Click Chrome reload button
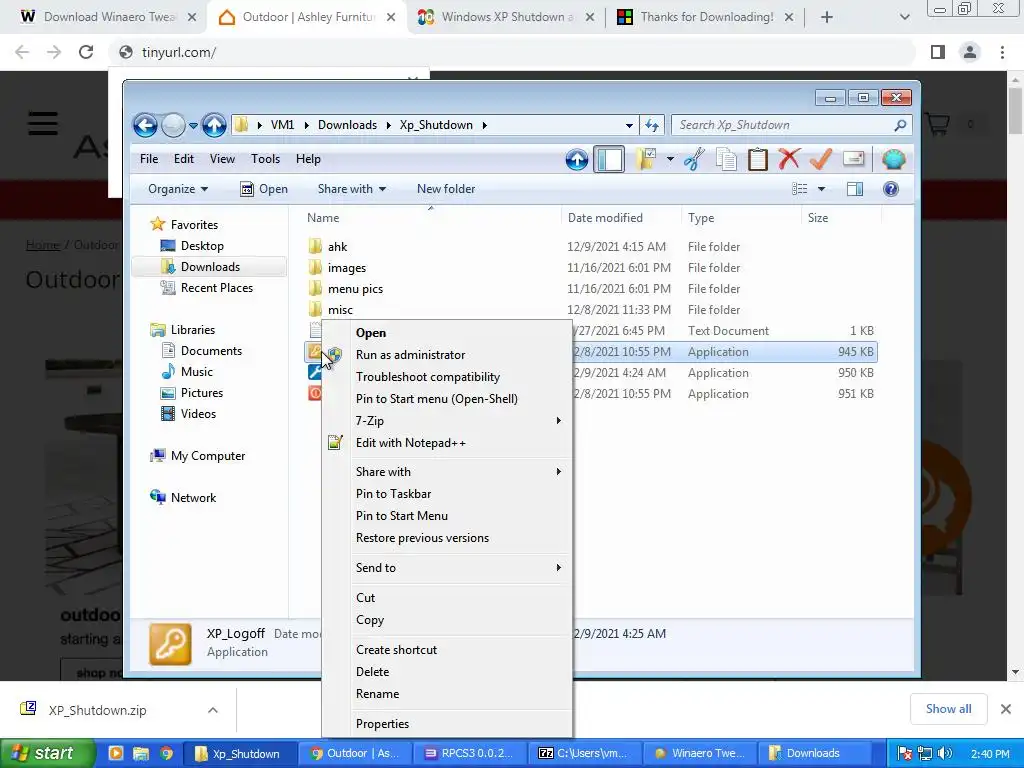 point(86,52)
